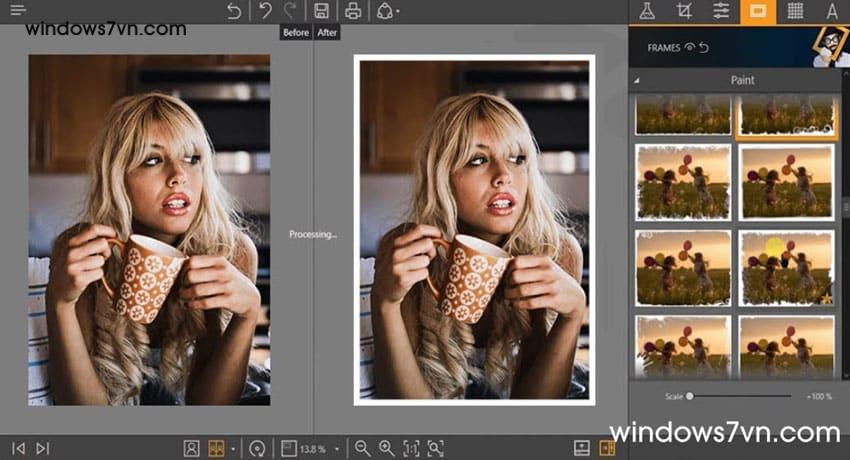
Task: Click the frames panel vertical scrollbar
Action: 845,206
